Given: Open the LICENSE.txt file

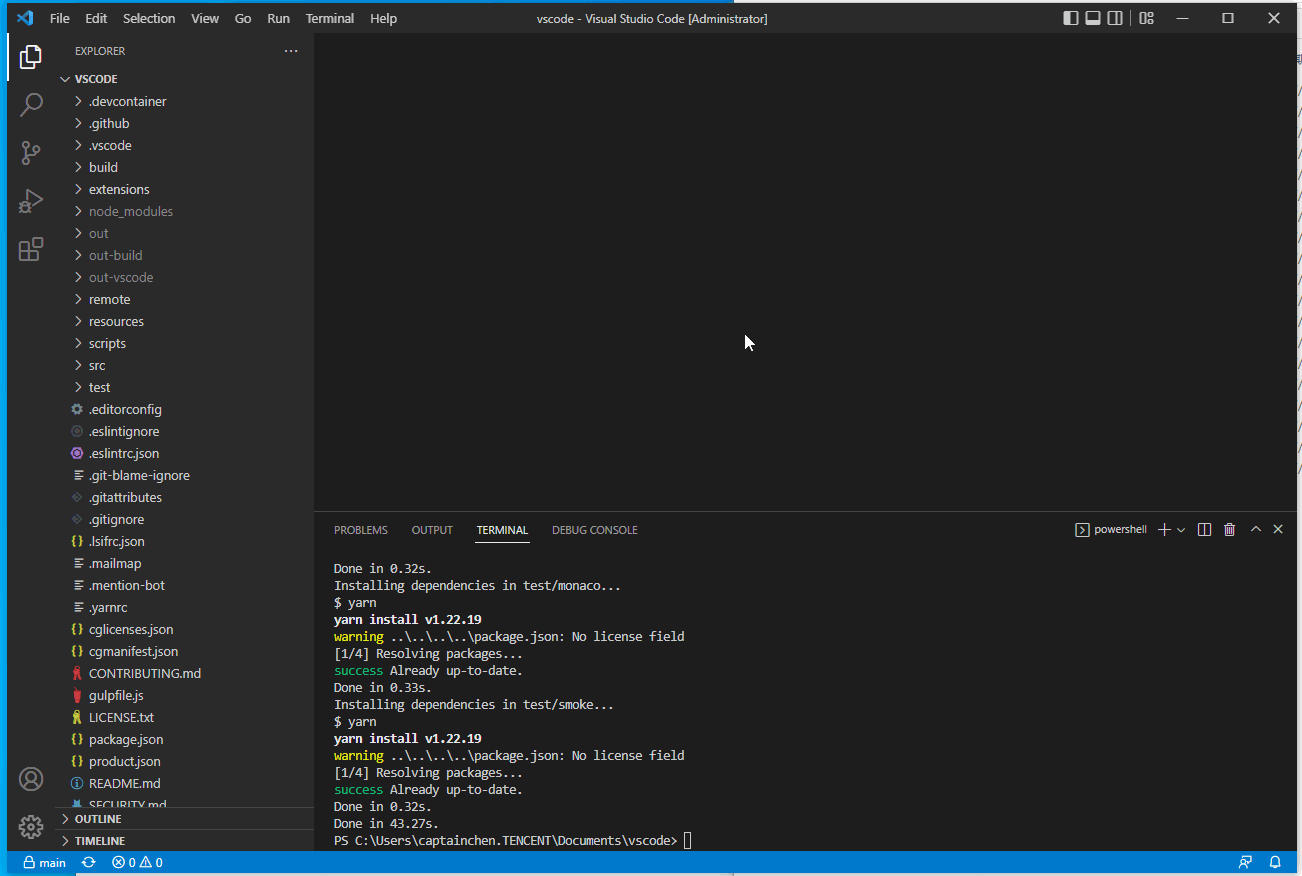Looking at the screenshot, I should pyautogui.click(x=185, y=717).
